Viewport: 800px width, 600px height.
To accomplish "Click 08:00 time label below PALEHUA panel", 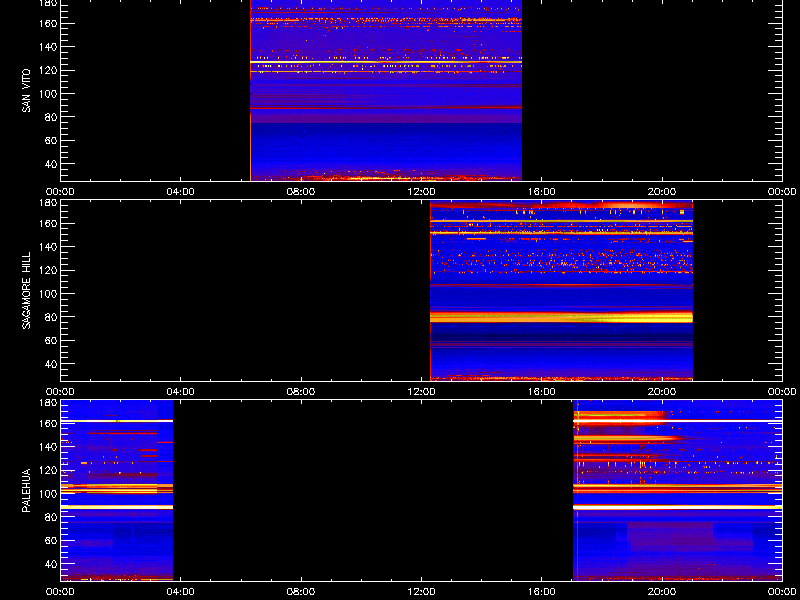I will [301, 592].
